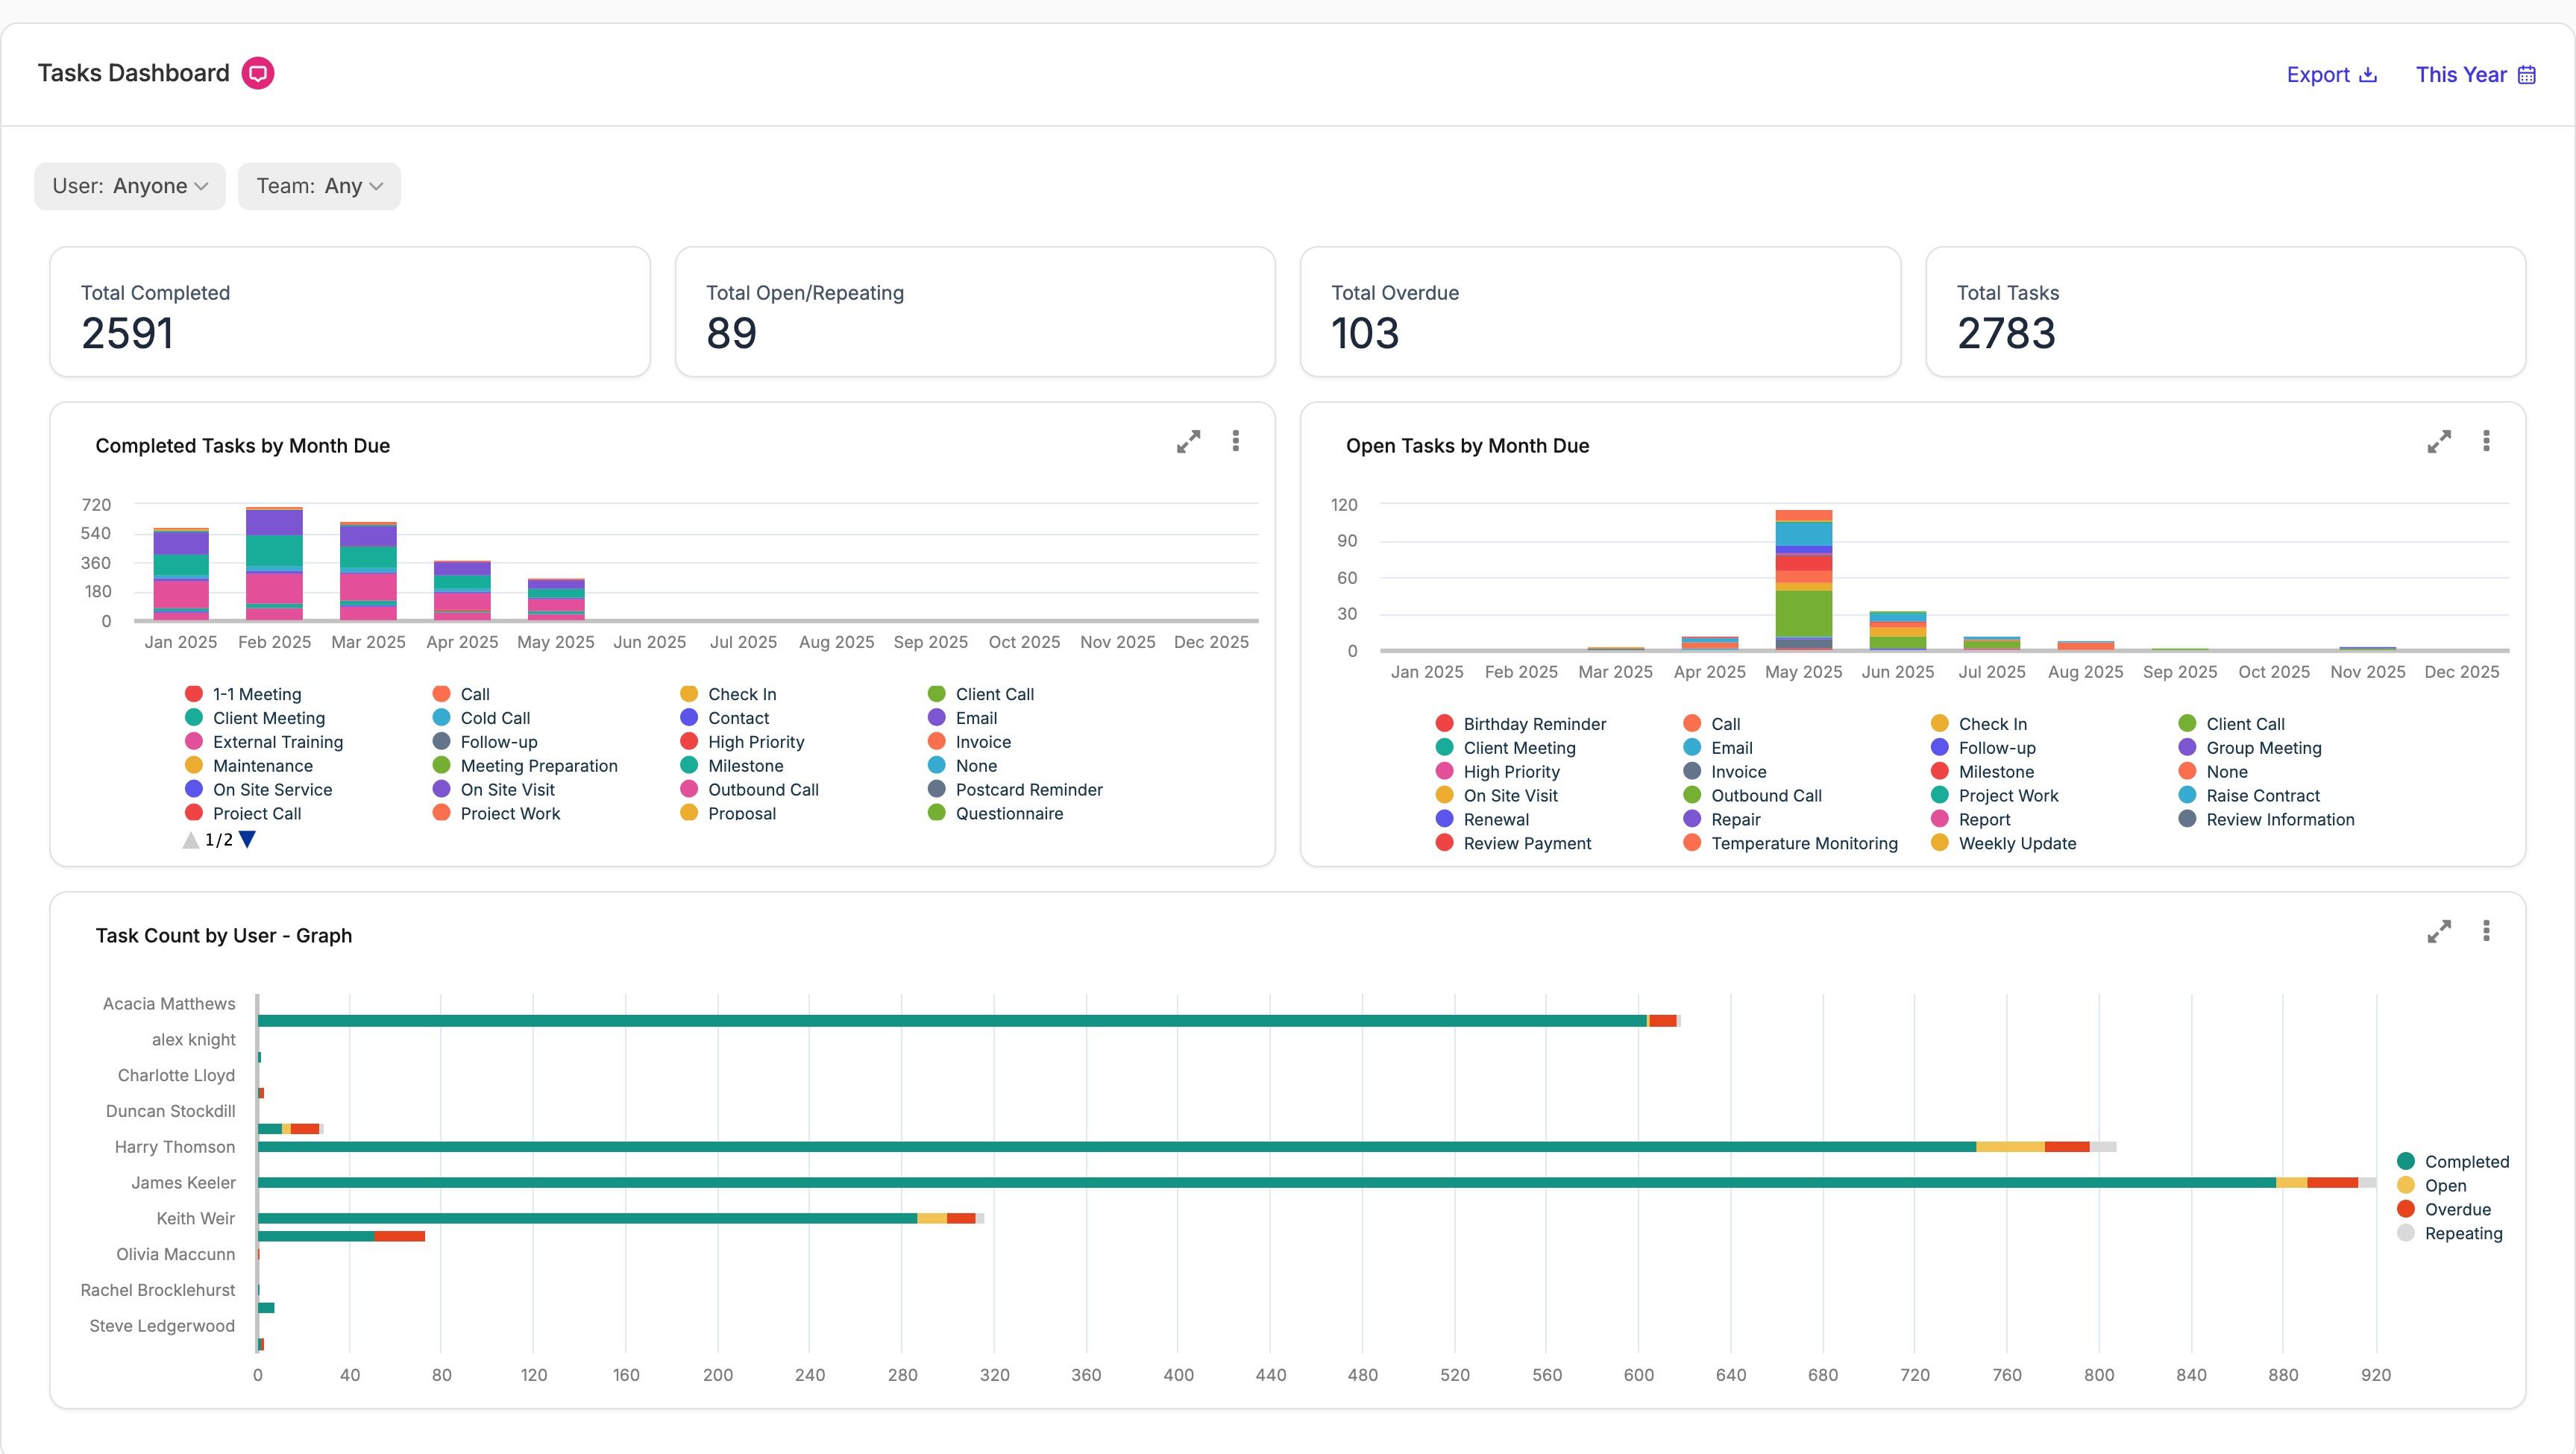Screen dimensions: 2576x1454
Task: Toggle Weekly Update legend entry
Action: coord(2003,843)
